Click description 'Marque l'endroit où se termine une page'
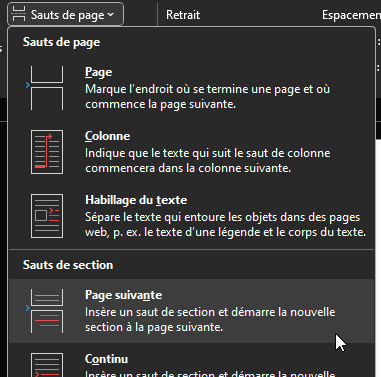The width and height of the screenshot is (381, 377). click(207, 97)
